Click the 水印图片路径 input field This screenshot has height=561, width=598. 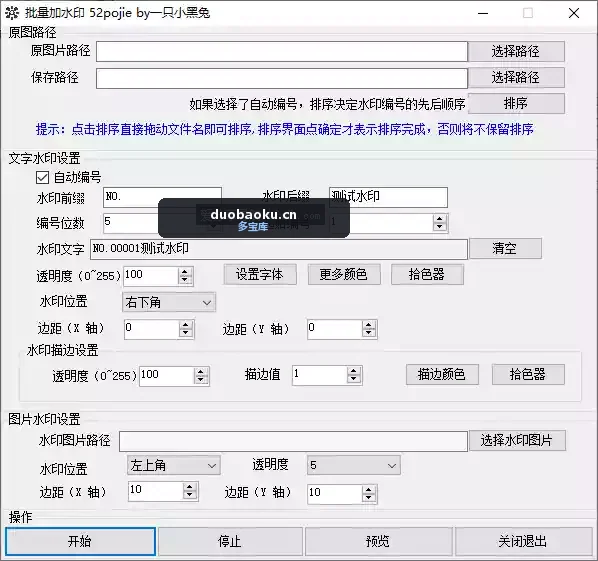click(x=293, y=441)
